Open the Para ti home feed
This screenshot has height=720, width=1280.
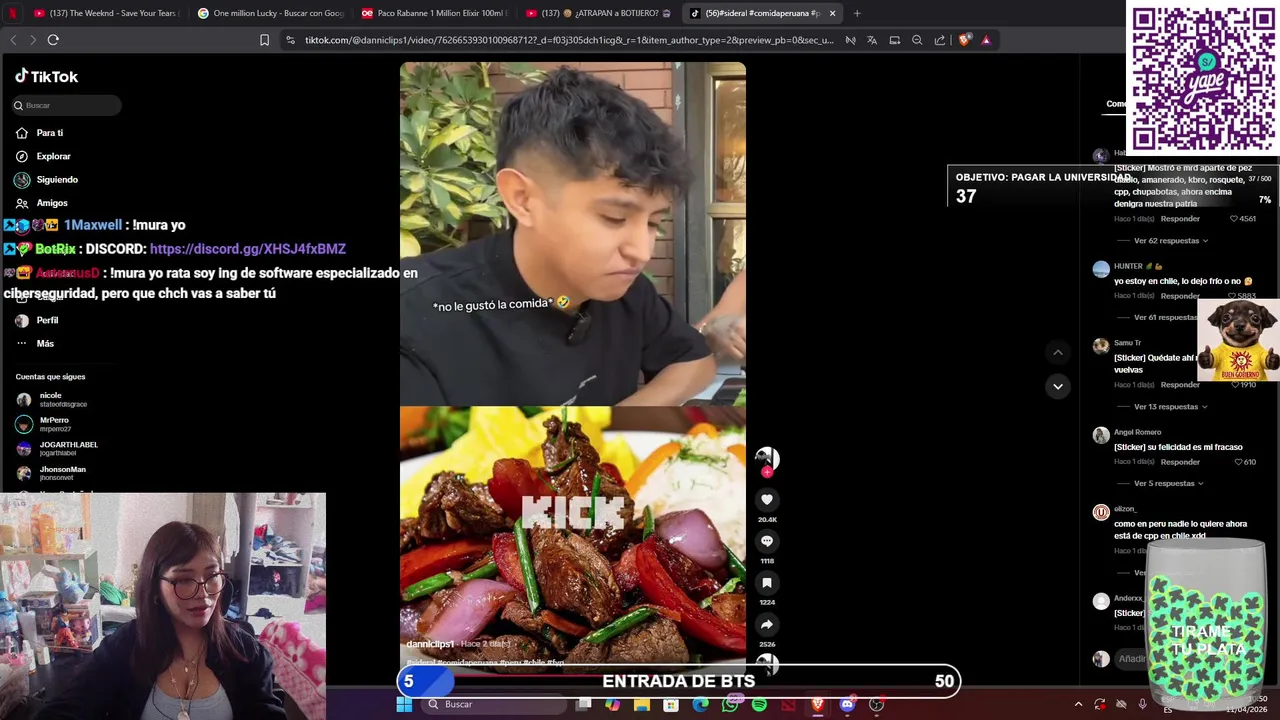pos(40,133)
